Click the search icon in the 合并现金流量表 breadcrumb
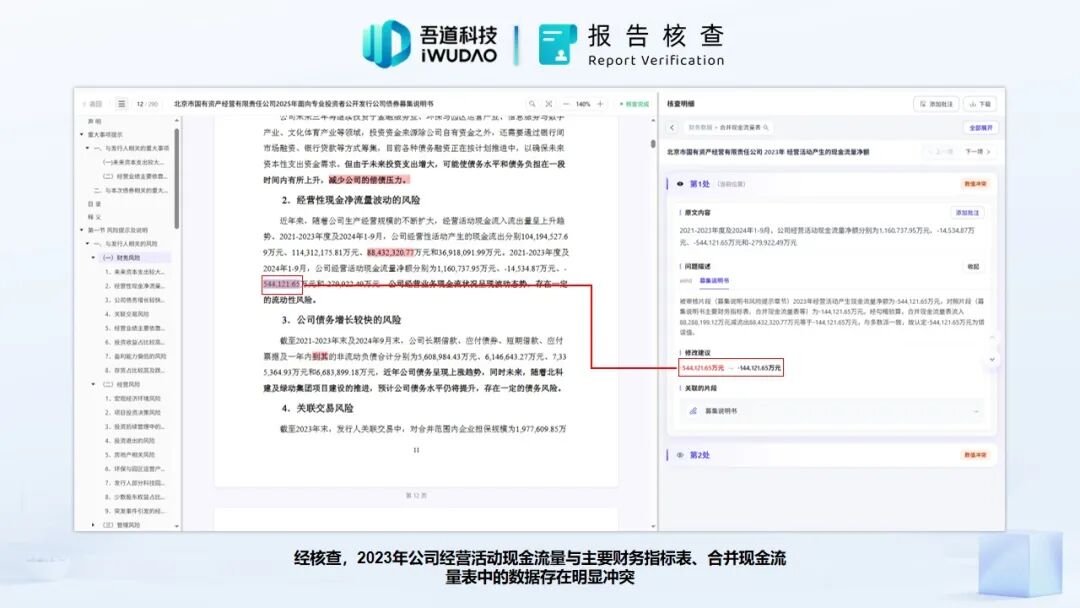The image size is (1080, 608). [x=765, y=127]
